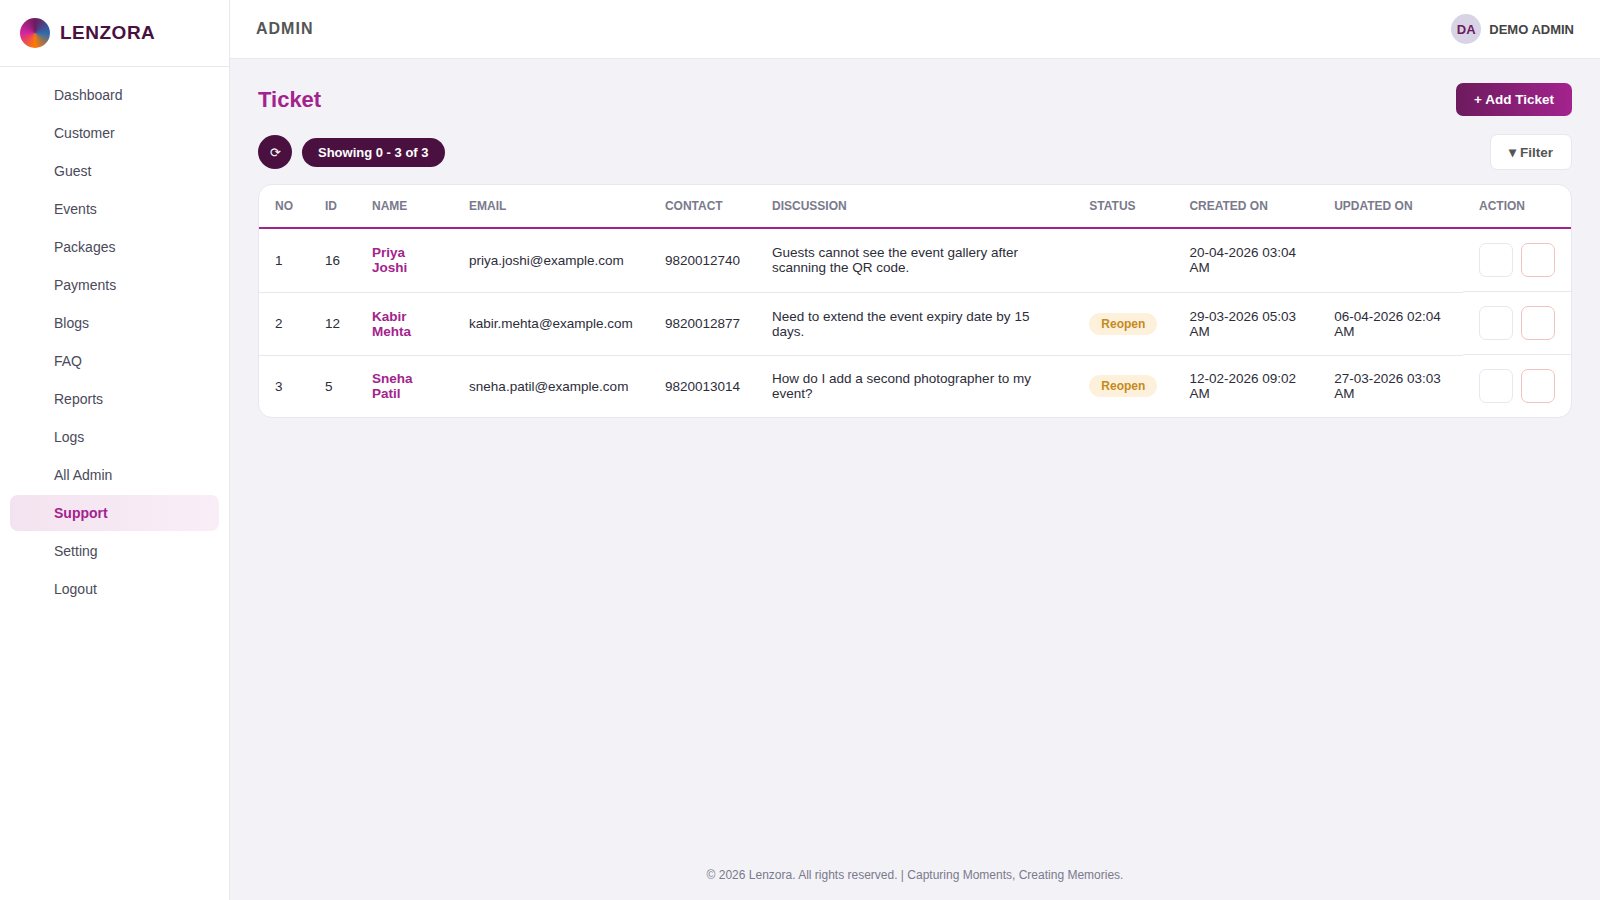Click the CREATED ON column header
The image size is (1600, 900).
(x=1228, y=206)
